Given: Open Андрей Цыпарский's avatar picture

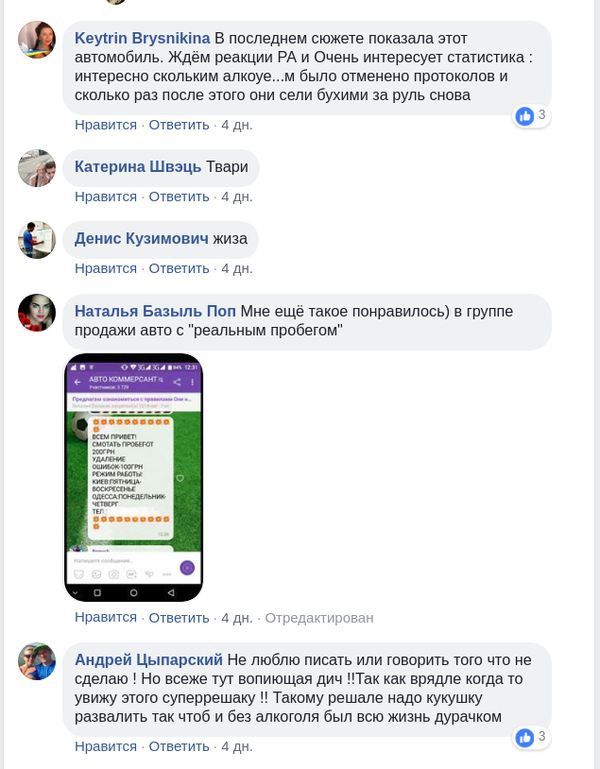Looking at the screenshot, I should (x=37, y=661).
